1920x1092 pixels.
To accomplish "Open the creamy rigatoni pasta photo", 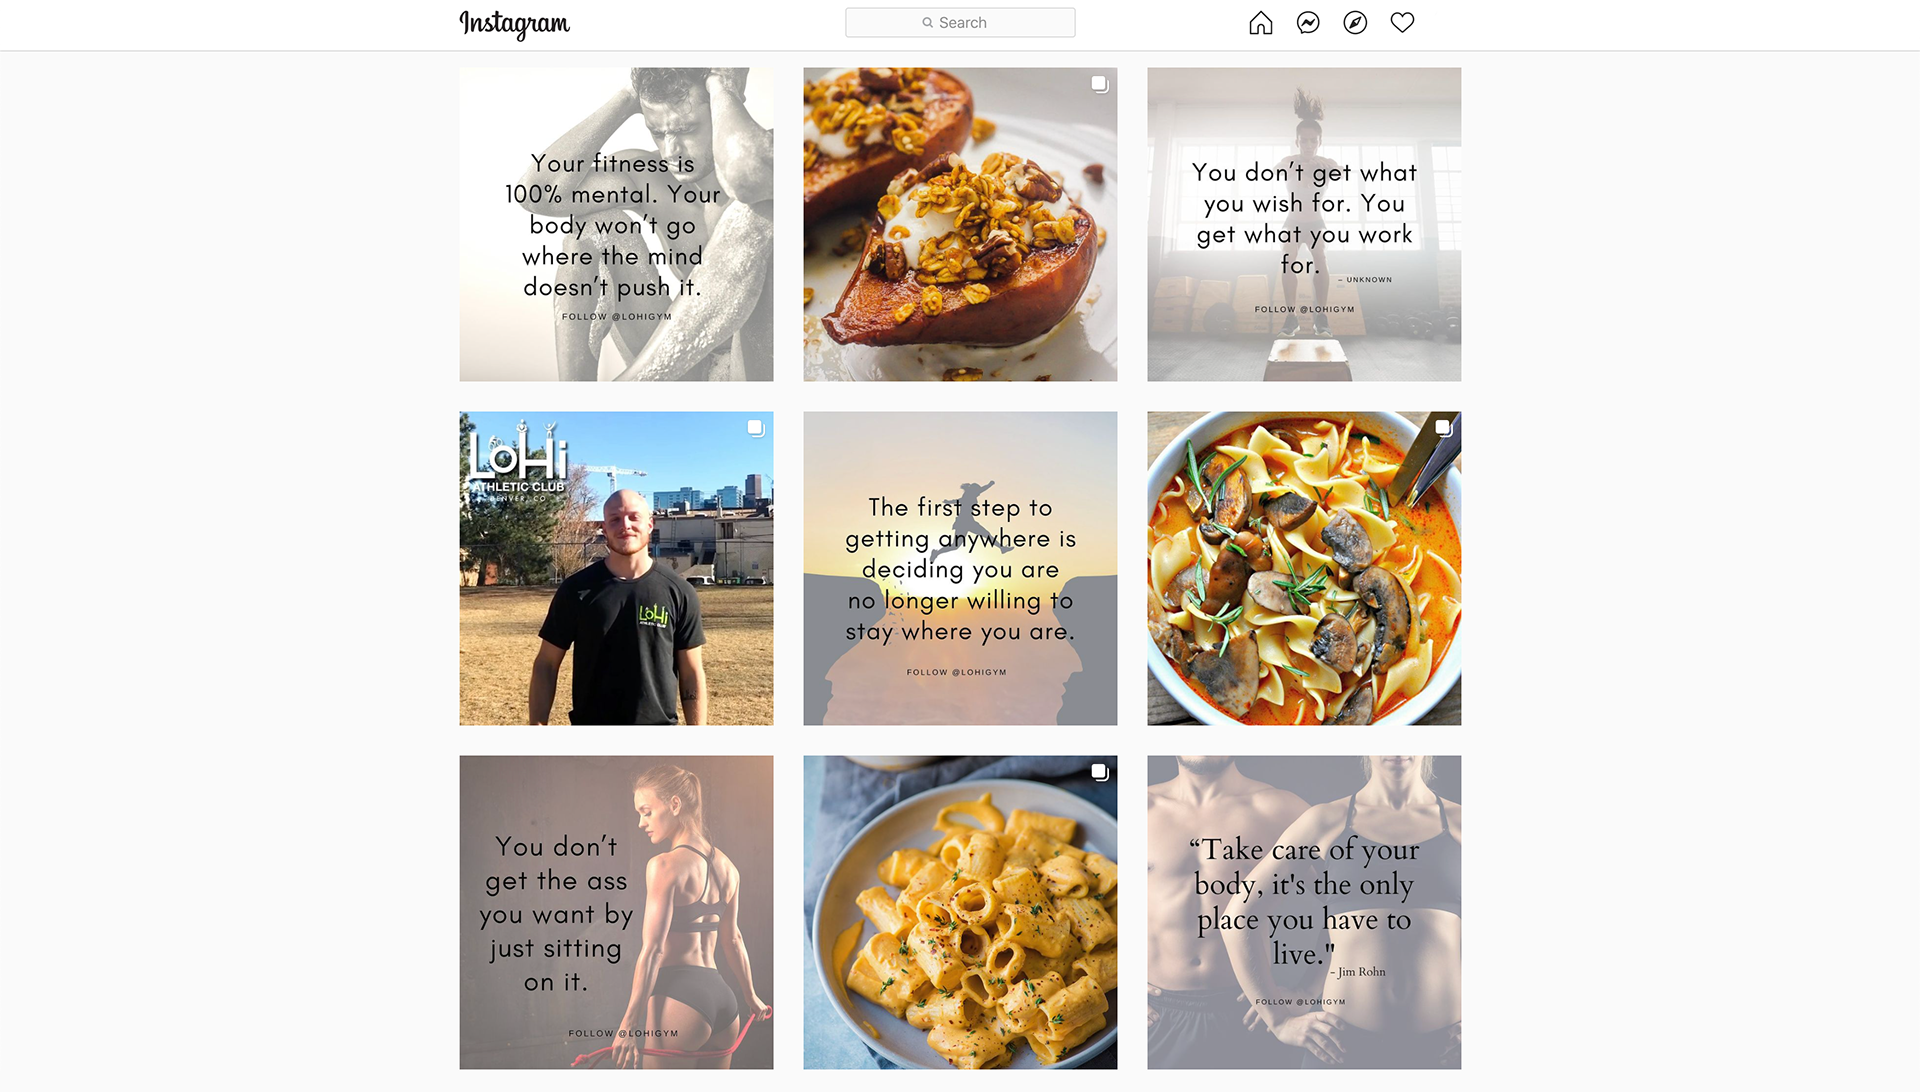I will coord(960,912).
